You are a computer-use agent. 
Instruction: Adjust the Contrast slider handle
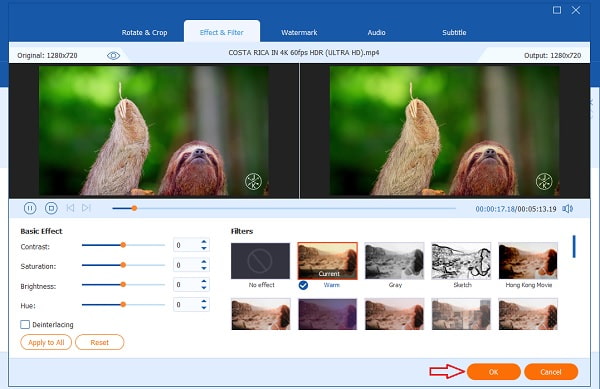pos(123,245)
